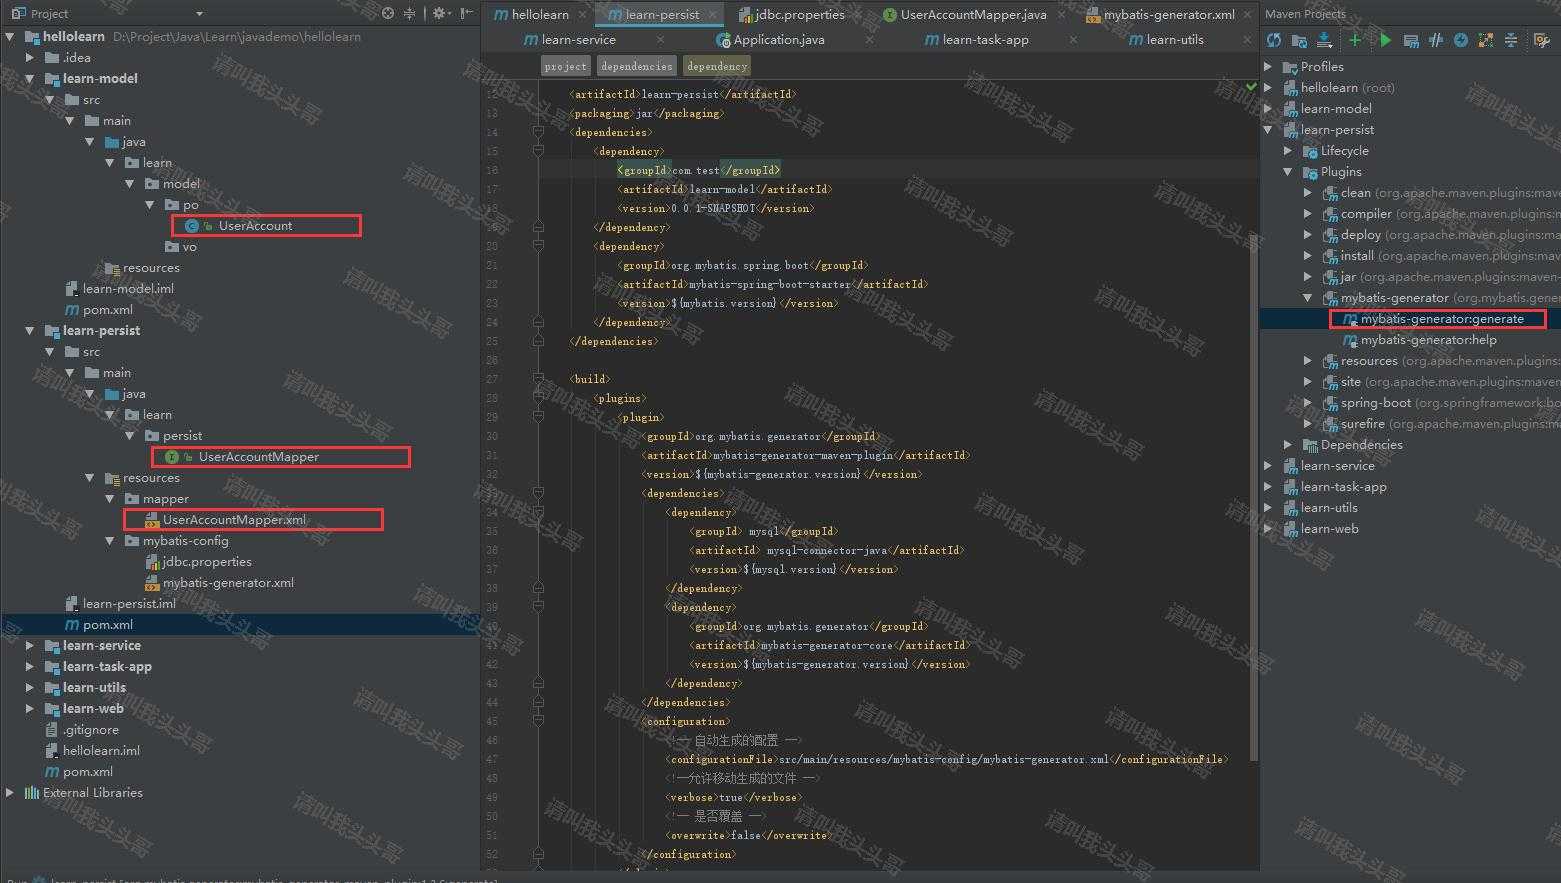Select UserAccountMapper interface in tree

(x=258, y=456)
